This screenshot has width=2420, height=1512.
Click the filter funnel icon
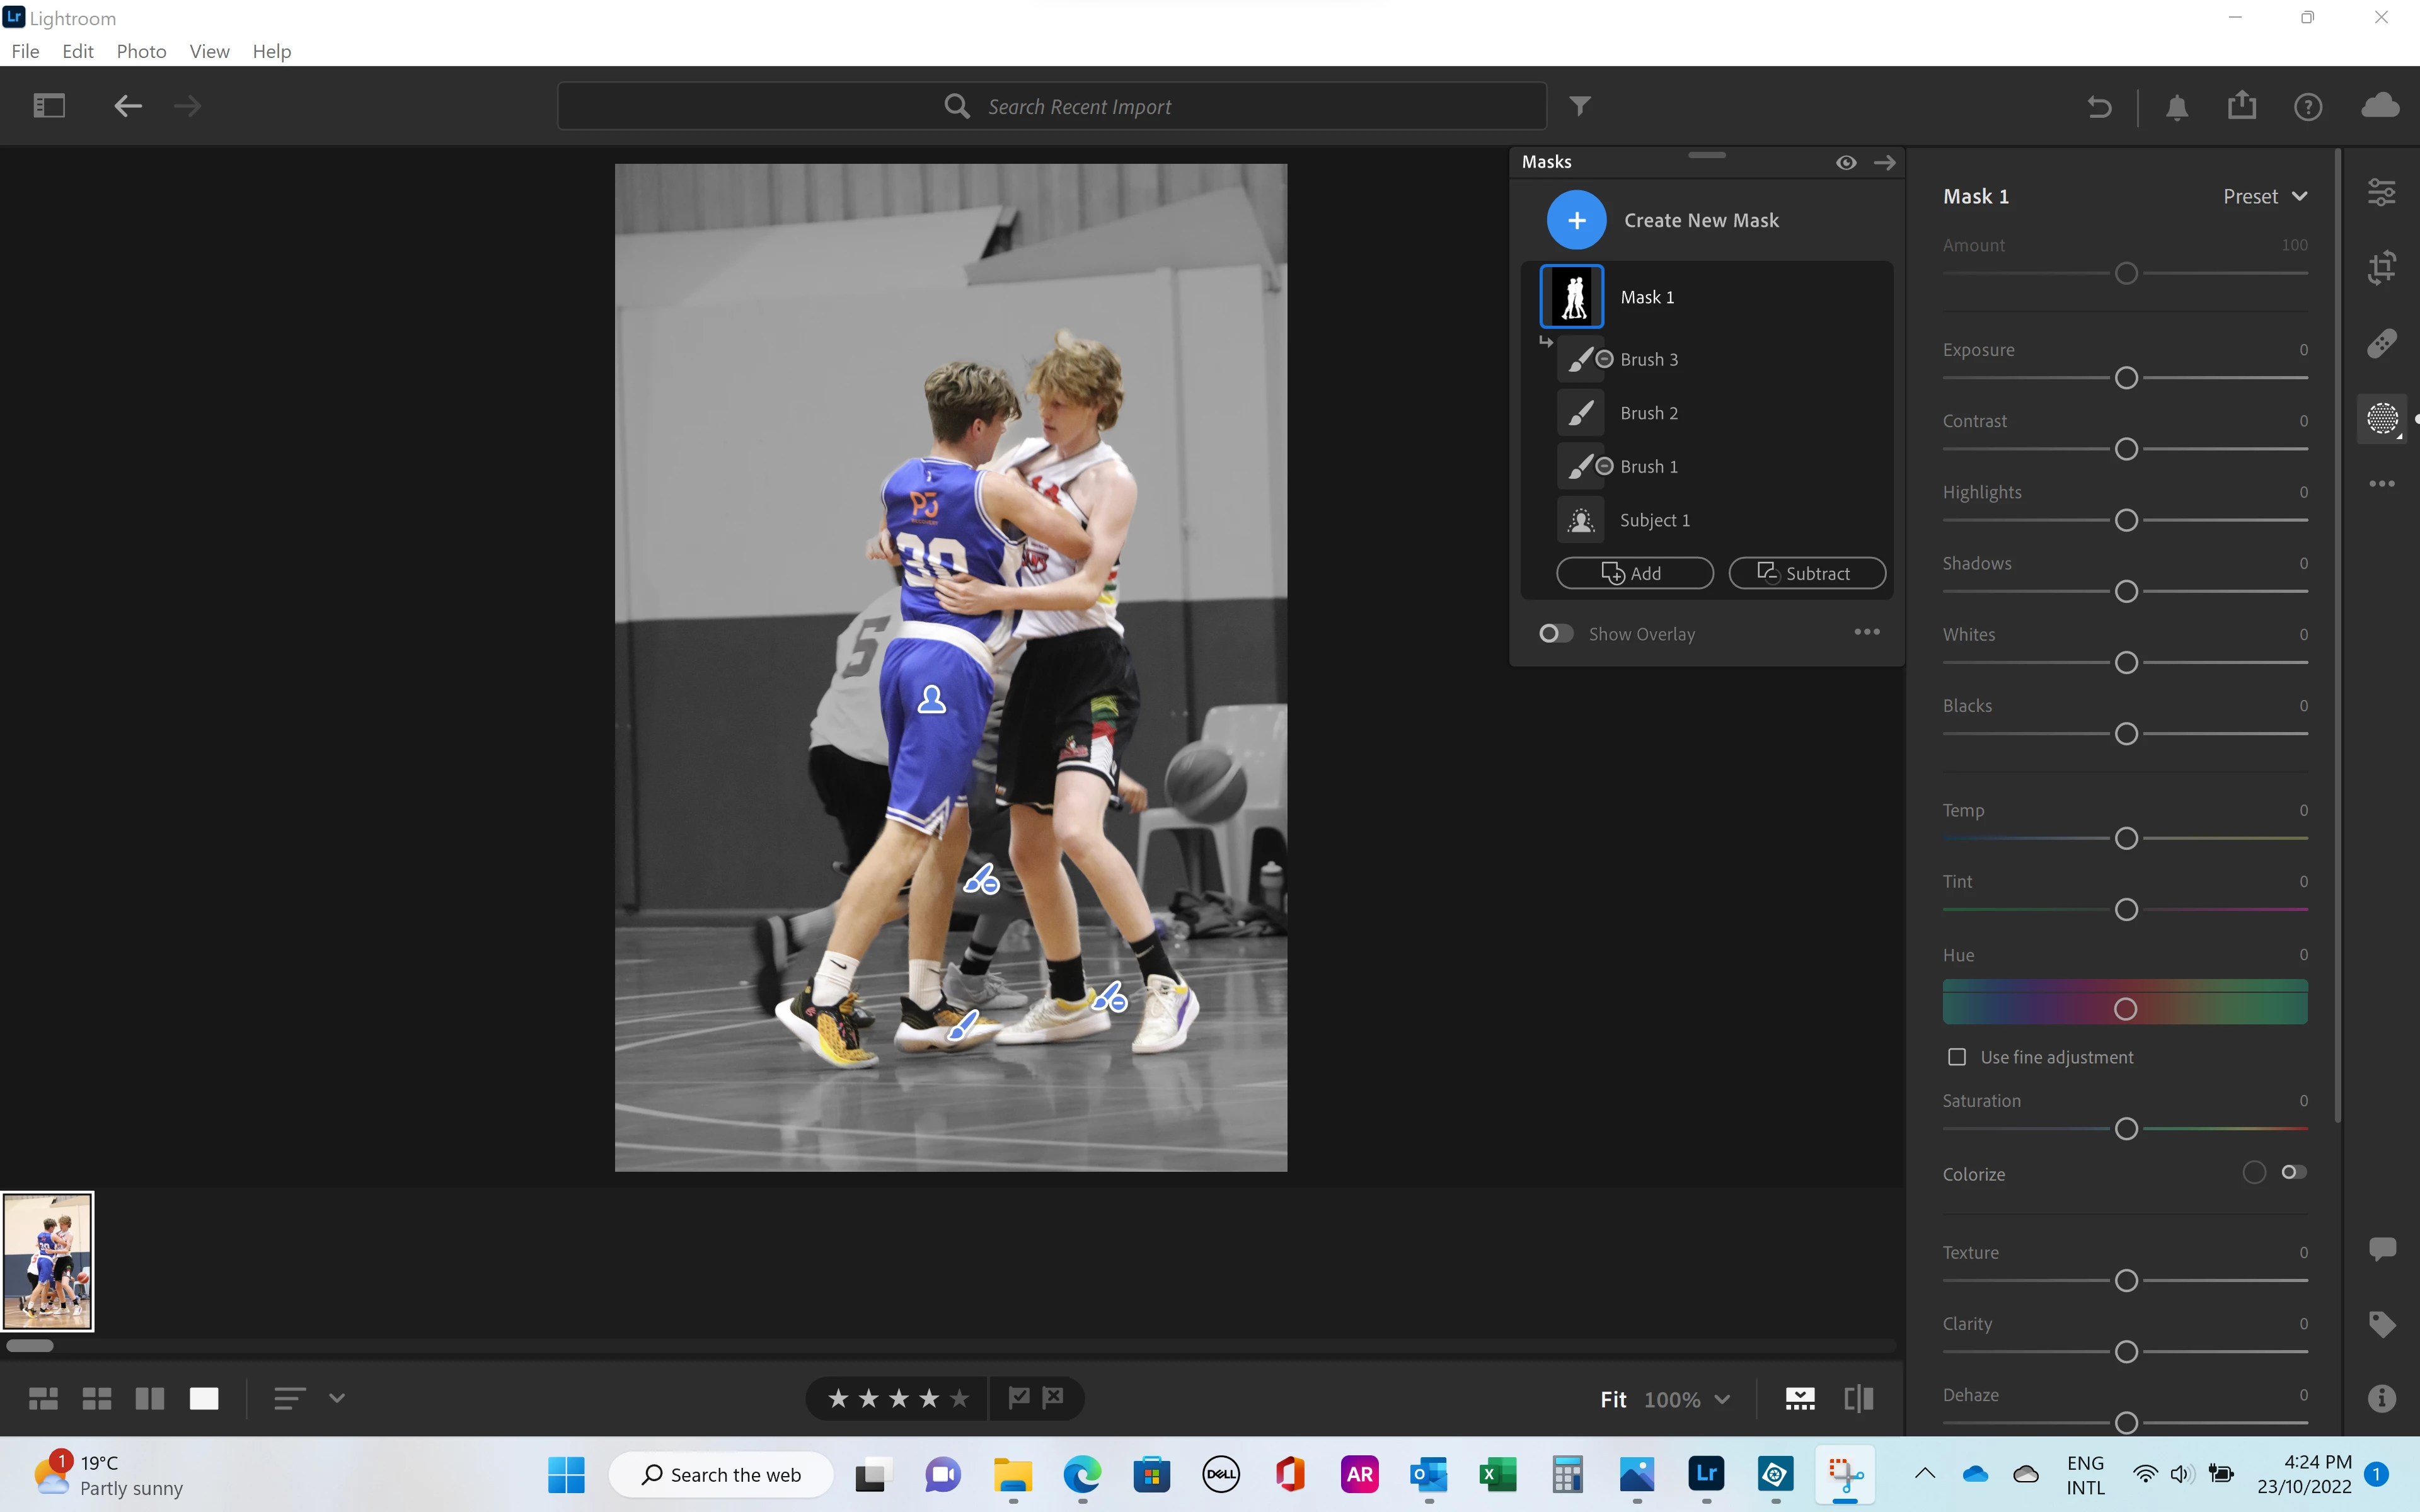[x=1579, y=106]
